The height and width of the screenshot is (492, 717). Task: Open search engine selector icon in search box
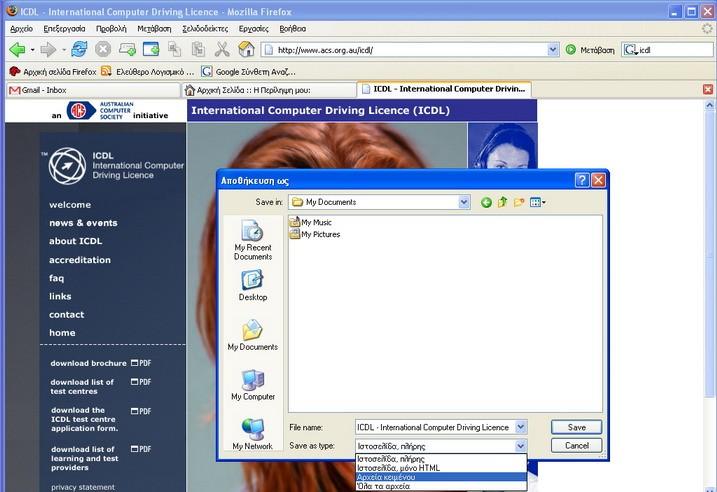pyautogui.click(x=631, y=50)
